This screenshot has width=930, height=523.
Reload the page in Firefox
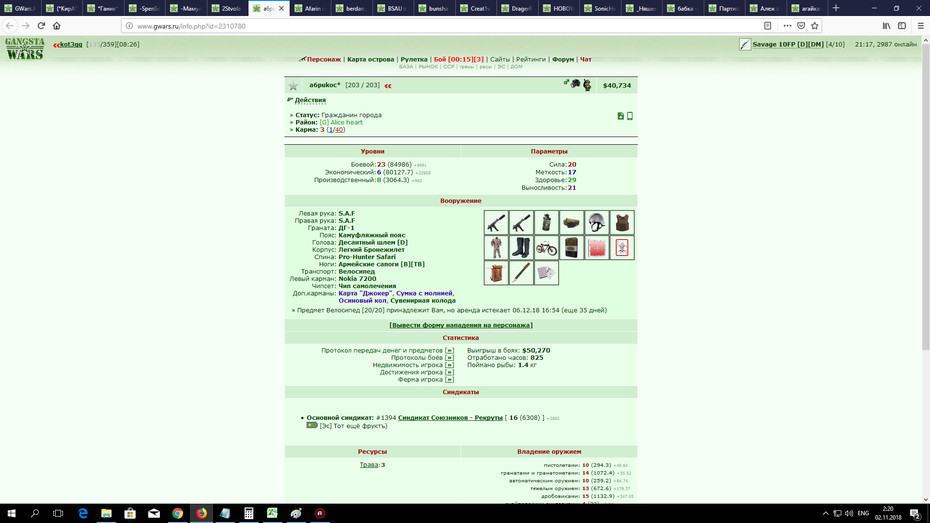(x=41, y=25)
